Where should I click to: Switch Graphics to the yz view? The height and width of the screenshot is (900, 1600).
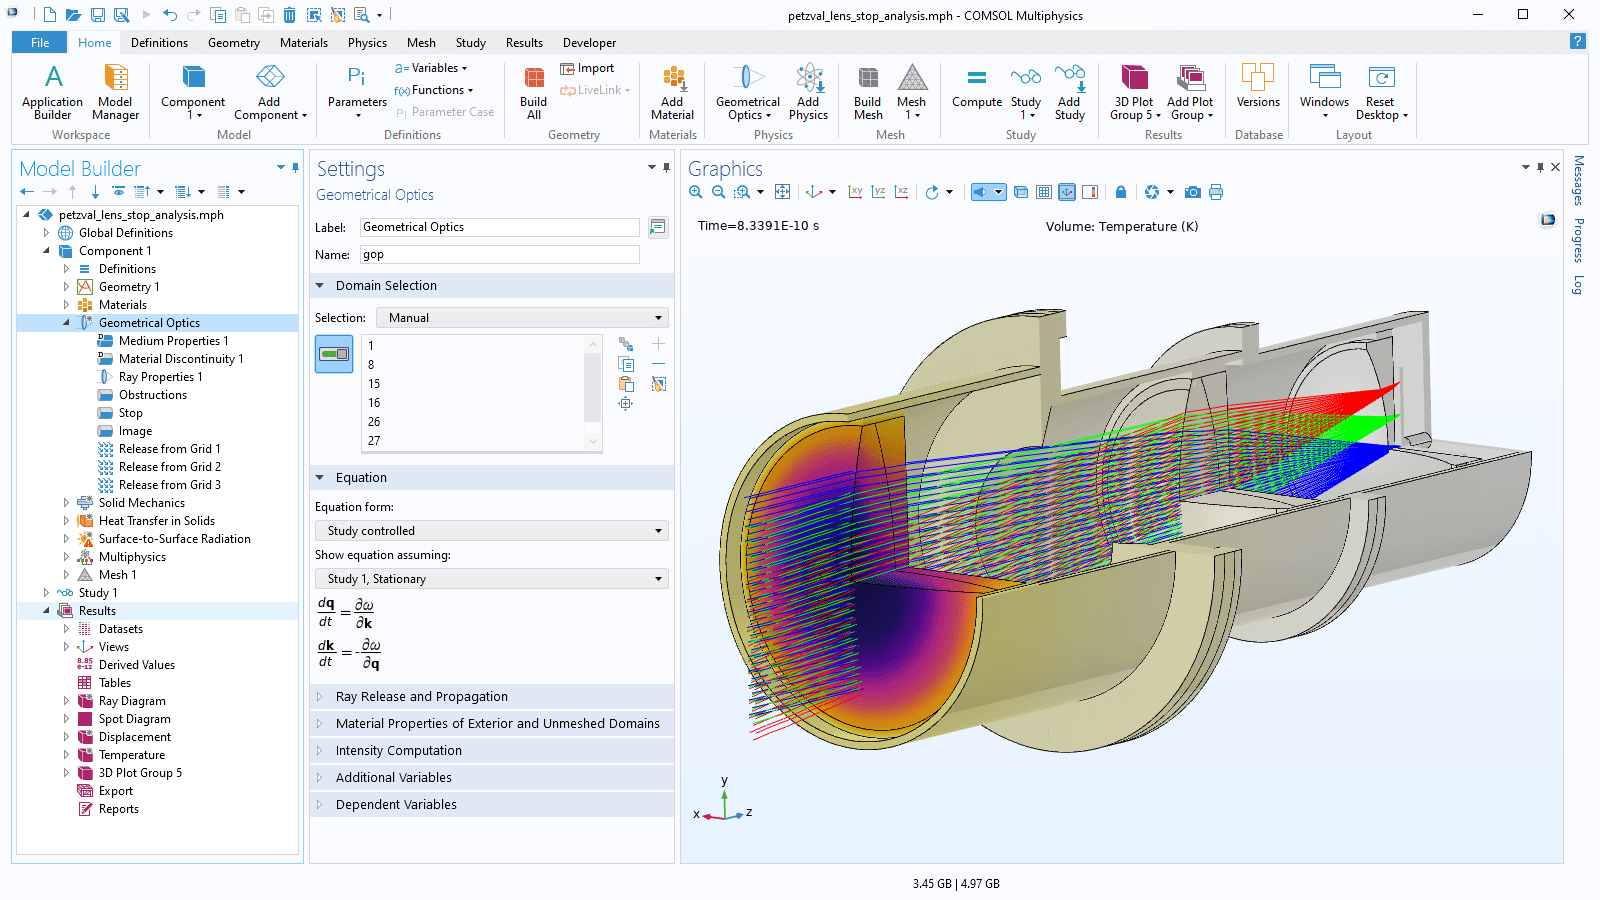coord(878,192)
